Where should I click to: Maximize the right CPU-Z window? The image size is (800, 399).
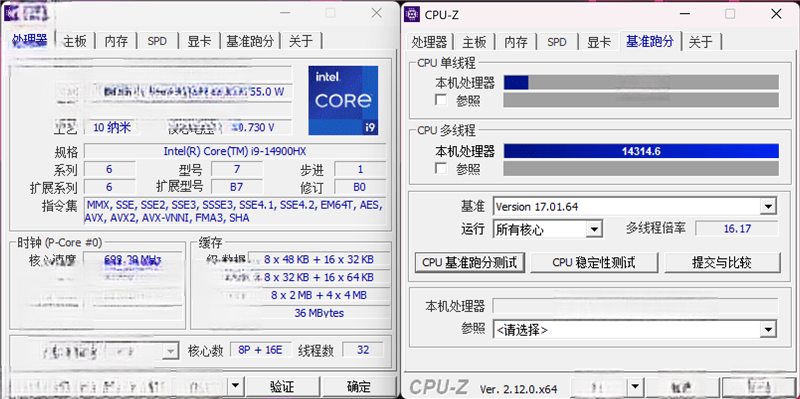(731, 14)
